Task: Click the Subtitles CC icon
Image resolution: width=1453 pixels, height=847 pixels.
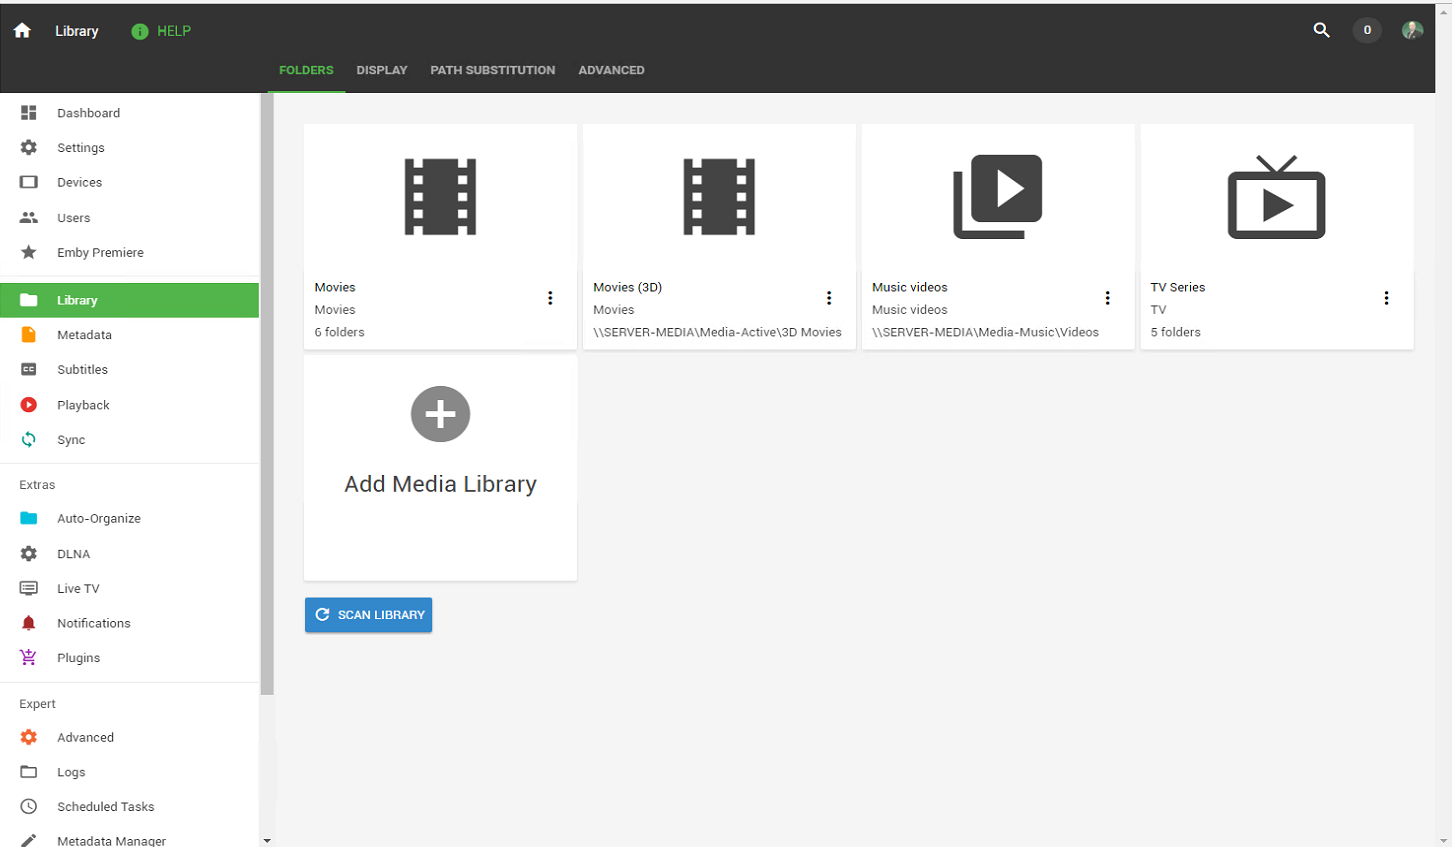Action: (x=29, y=370)
